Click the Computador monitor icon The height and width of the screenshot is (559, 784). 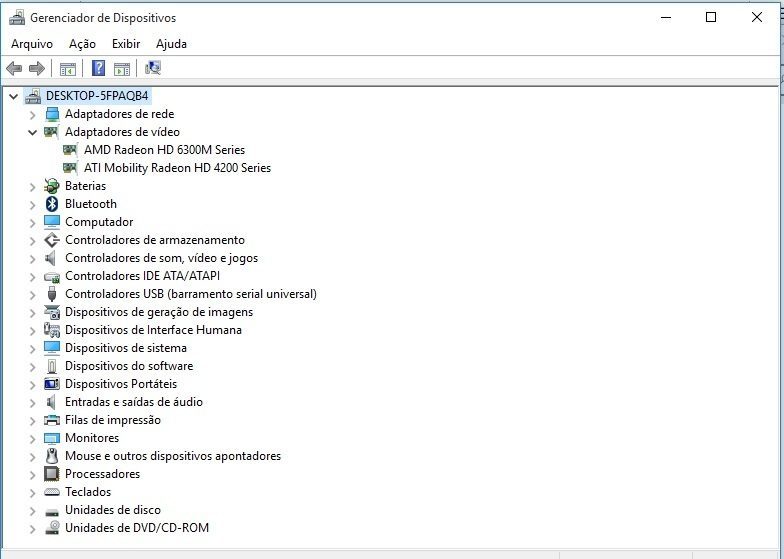coord(52,222)
